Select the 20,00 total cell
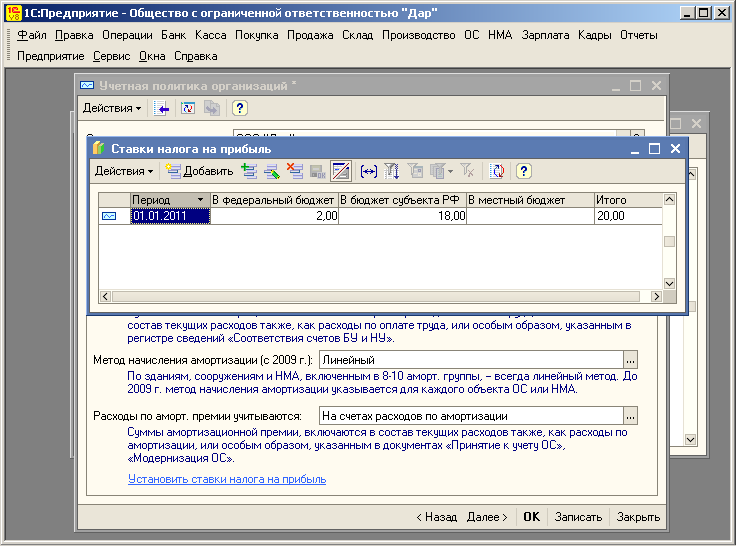Screen dimensions: 736x546 point(628,216)
